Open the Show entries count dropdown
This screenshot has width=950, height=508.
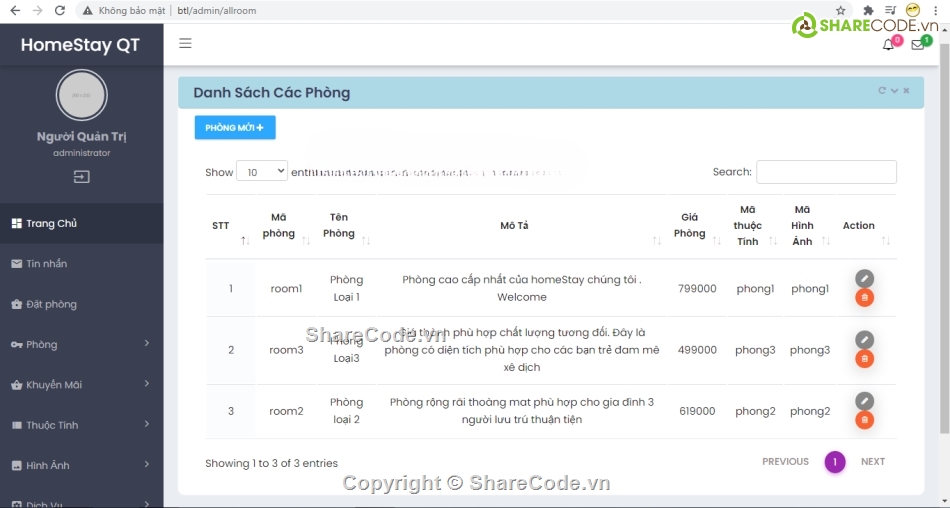(x=262, y=172)
